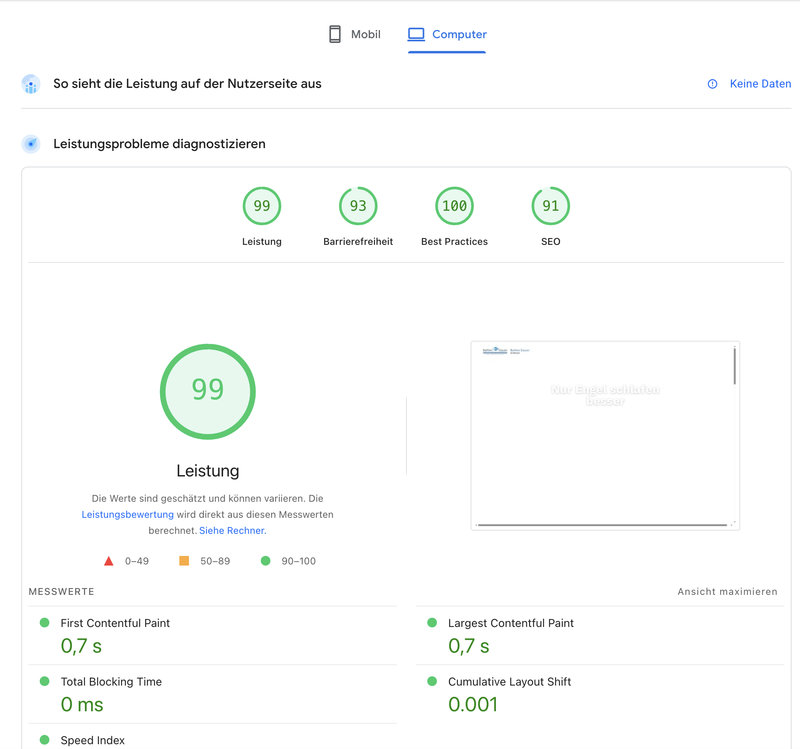
Task: Open the Siehe Rechner link
Action: (232, 530)
